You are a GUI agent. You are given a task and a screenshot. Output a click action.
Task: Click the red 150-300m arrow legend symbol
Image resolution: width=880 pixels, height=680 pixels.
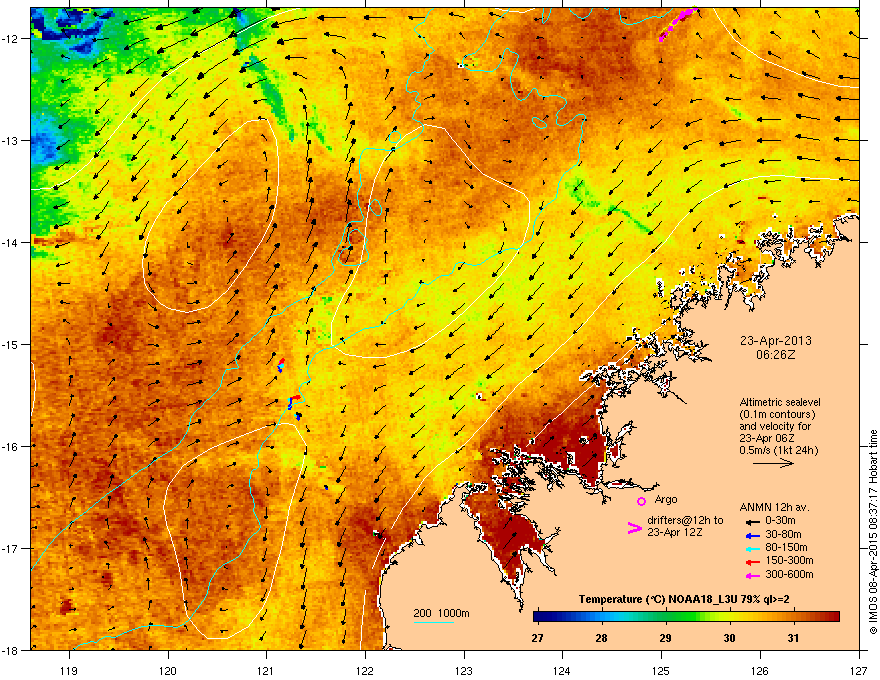(x=752, y=561)
